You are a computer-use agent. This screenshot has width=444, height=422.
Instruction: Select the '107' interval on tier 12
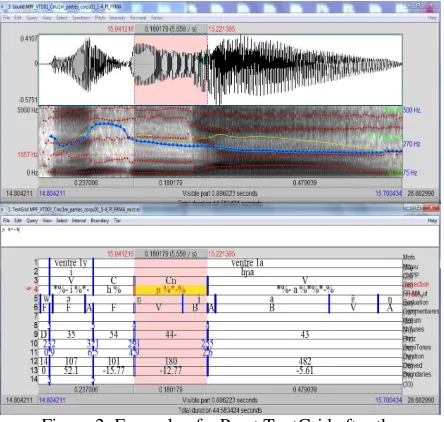coord(71,361)
